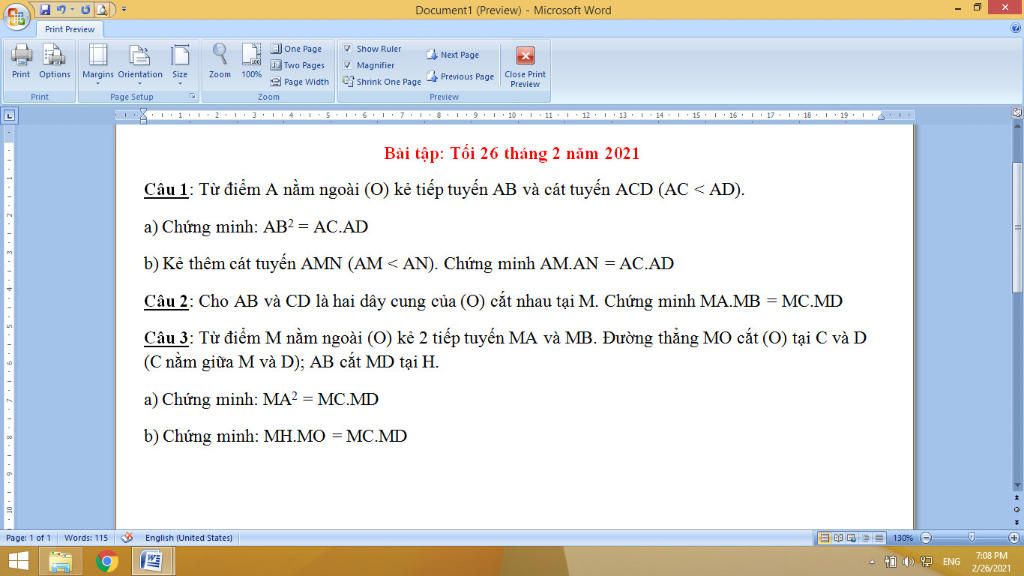Jump to the next page with double arrow
Image resolution: width=1024 pixels, height=576 pixels.
click(x=1017, y=522)
